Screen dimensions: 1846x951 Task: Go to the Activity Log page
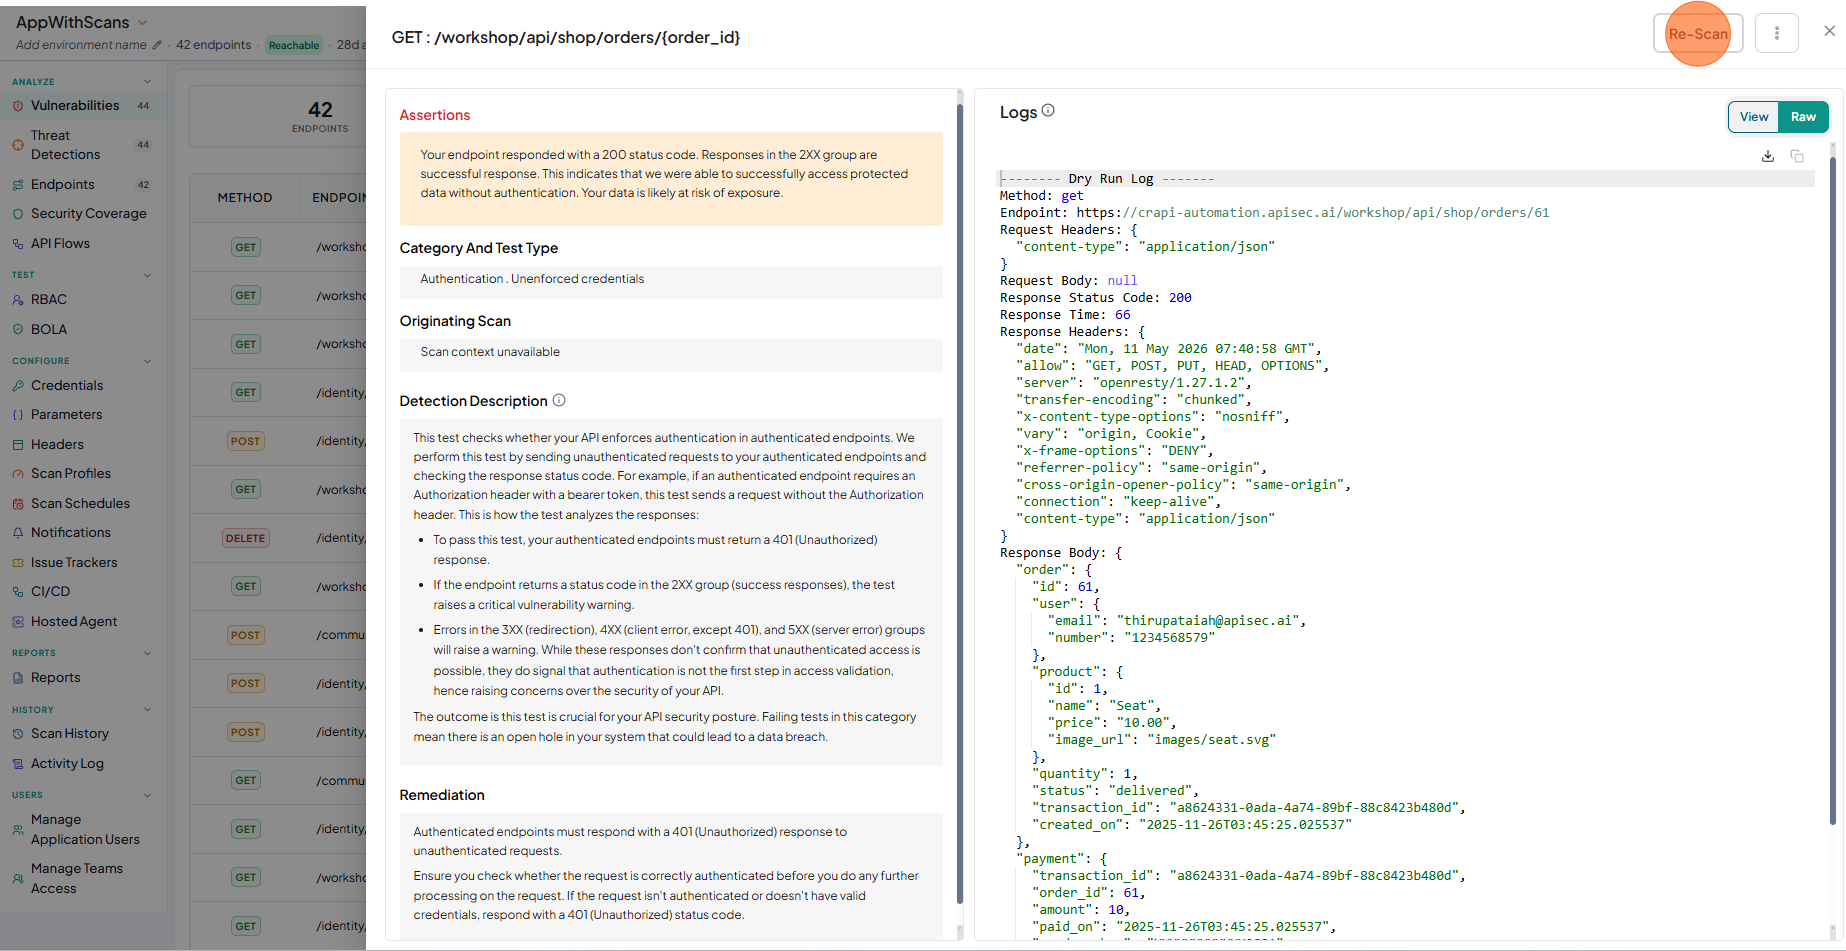(67, 763)
